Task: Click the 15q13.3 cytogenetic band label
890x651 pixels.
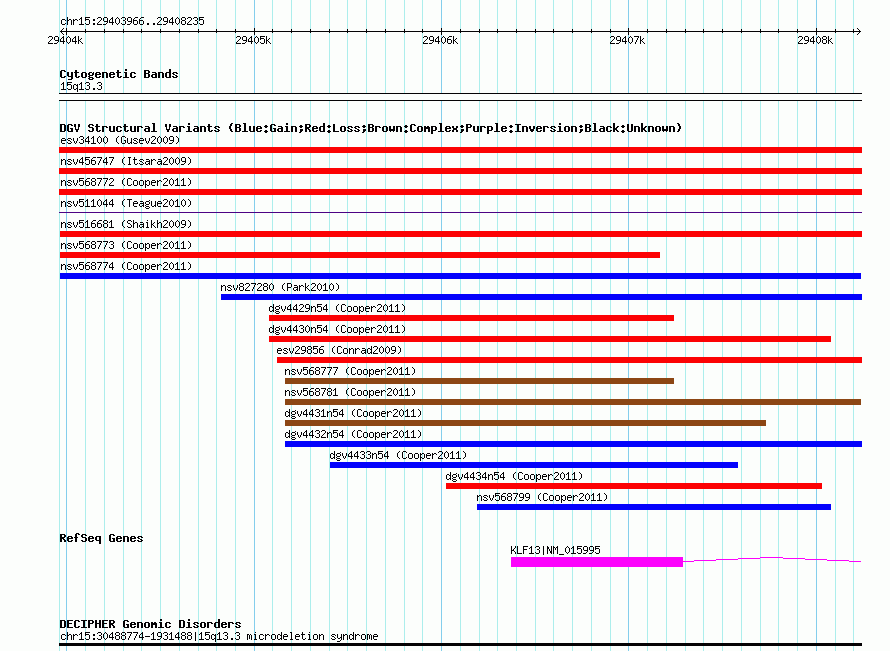Action: [x=81, y=86]
